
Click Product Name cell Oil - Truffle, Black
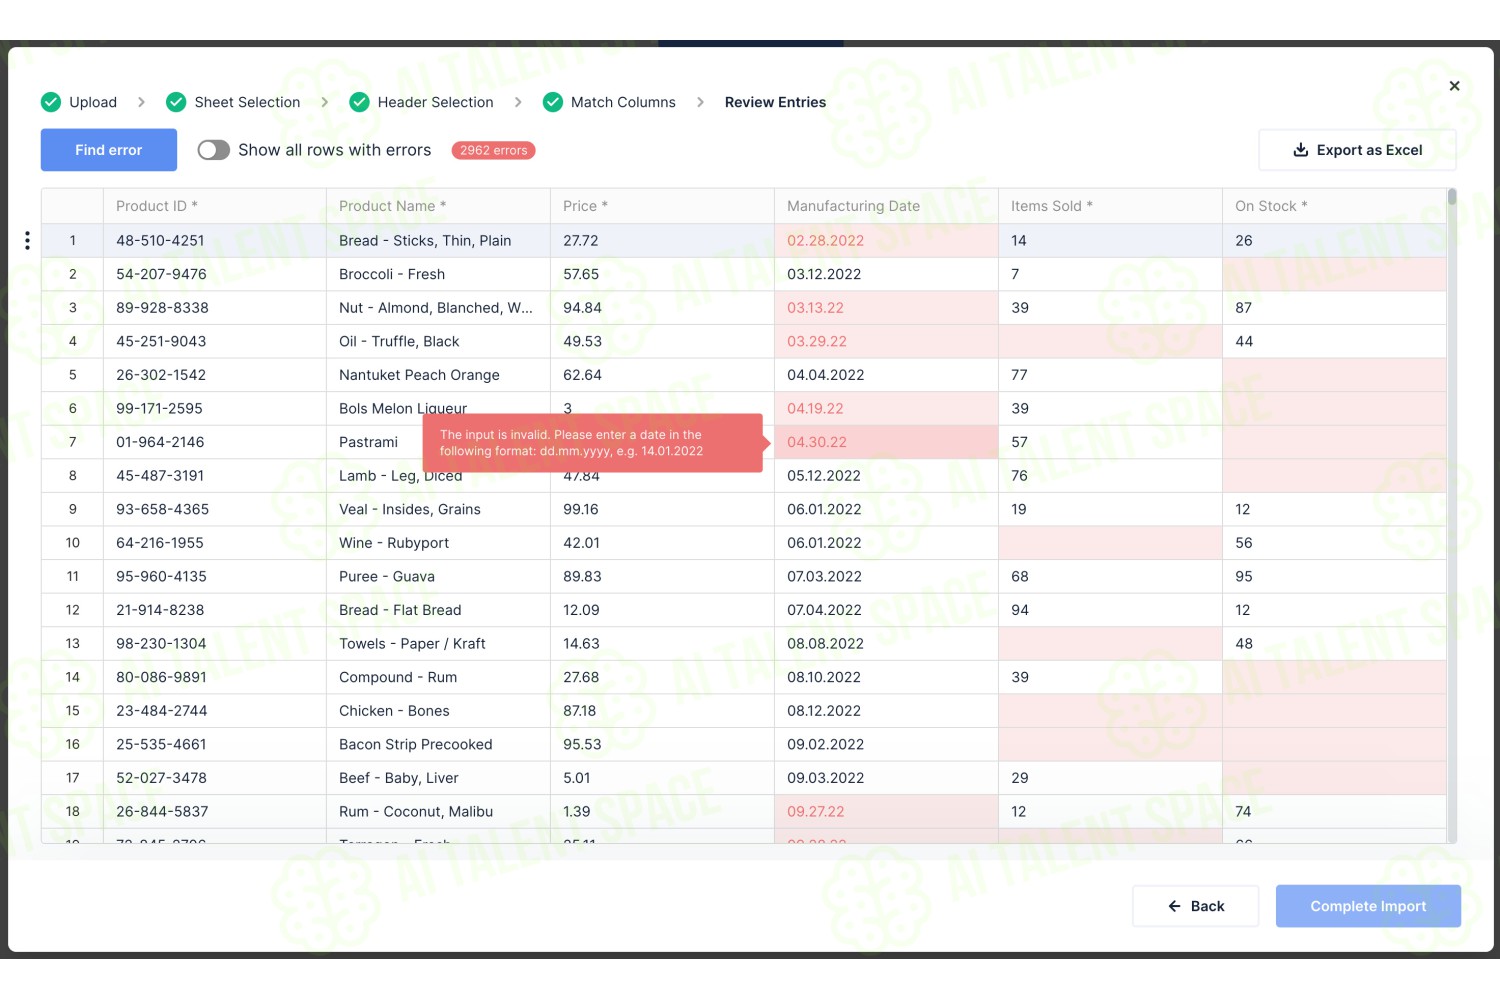[x=438, y=341]
